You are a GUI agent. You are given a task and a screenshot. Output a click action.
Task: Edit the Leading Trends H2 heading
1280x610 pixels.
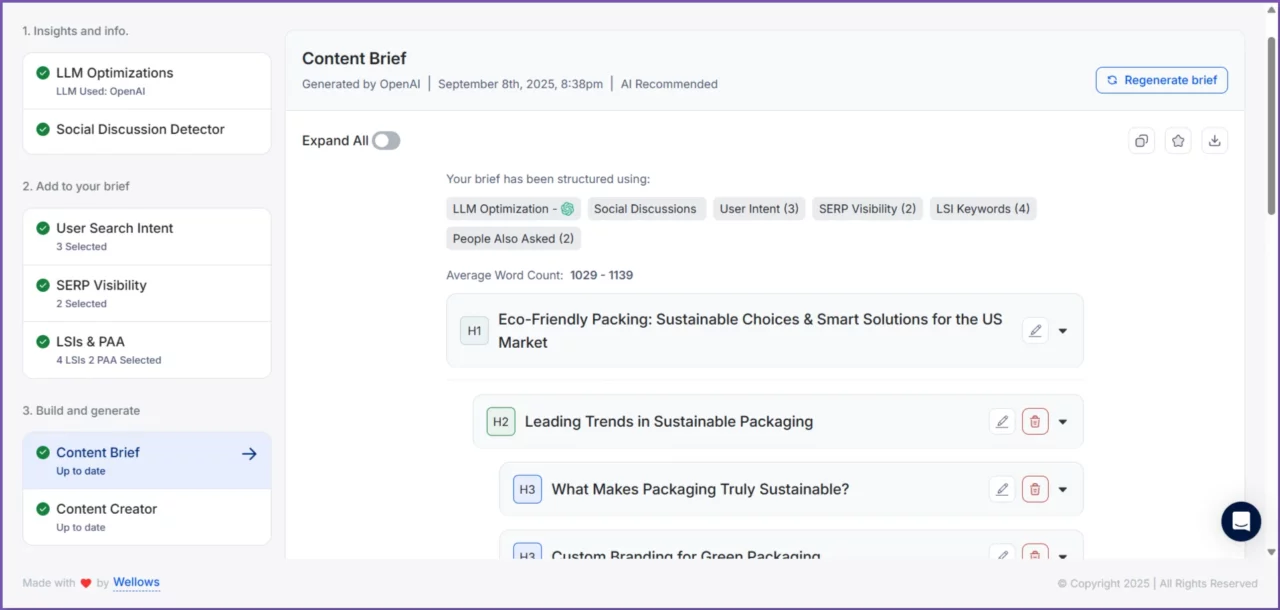click(x=1002, y=422)
